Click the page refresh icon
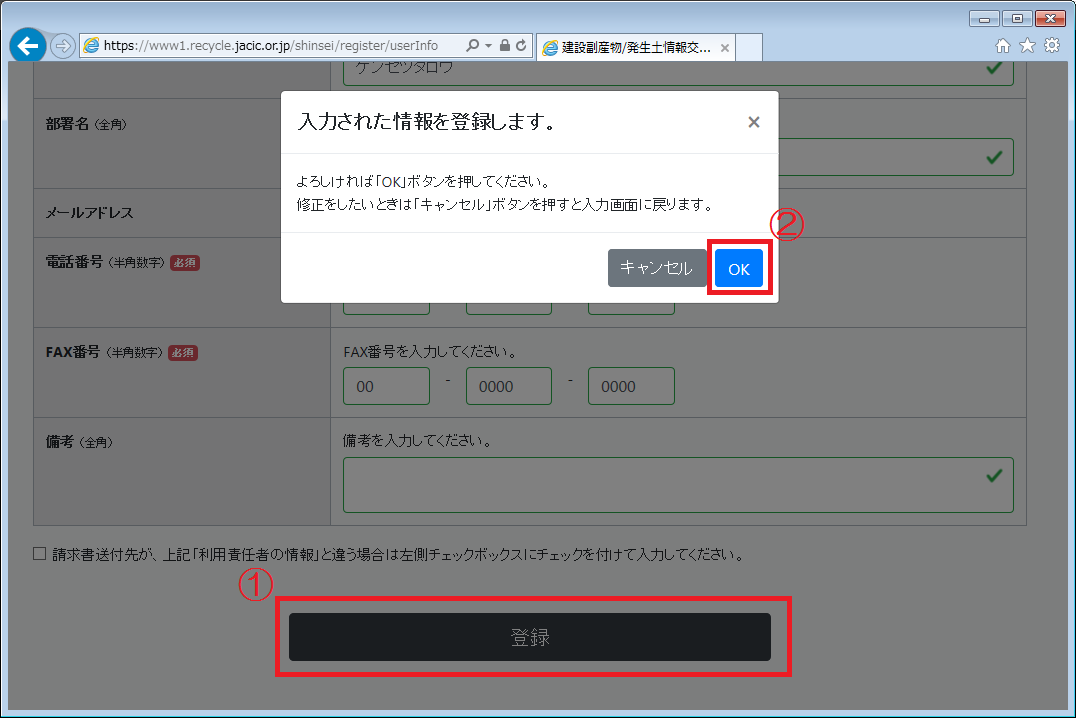The width and height of the screenshot is (1076, 718). point(522,45)
